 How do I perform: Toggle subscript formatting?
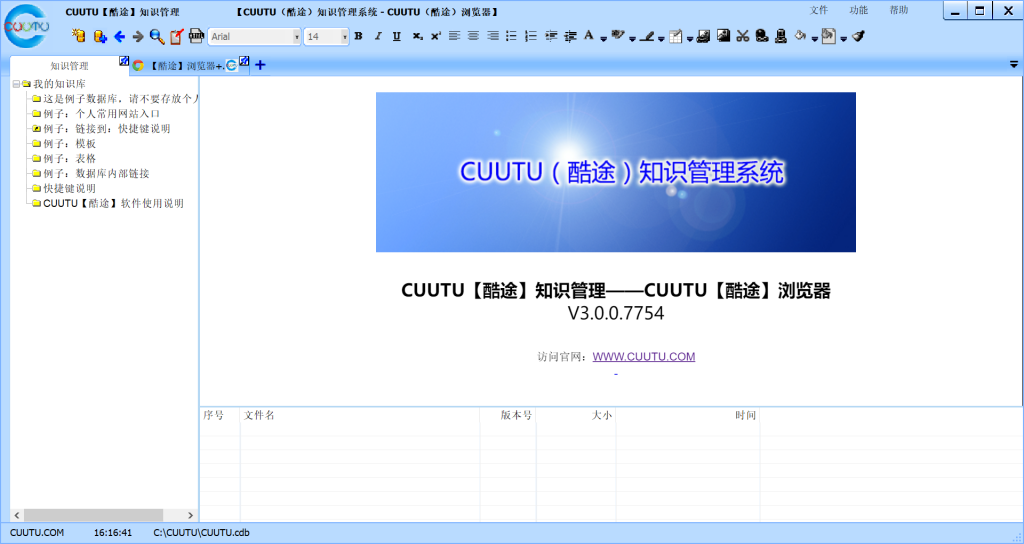pyautogui.click(x=417, y=37)
